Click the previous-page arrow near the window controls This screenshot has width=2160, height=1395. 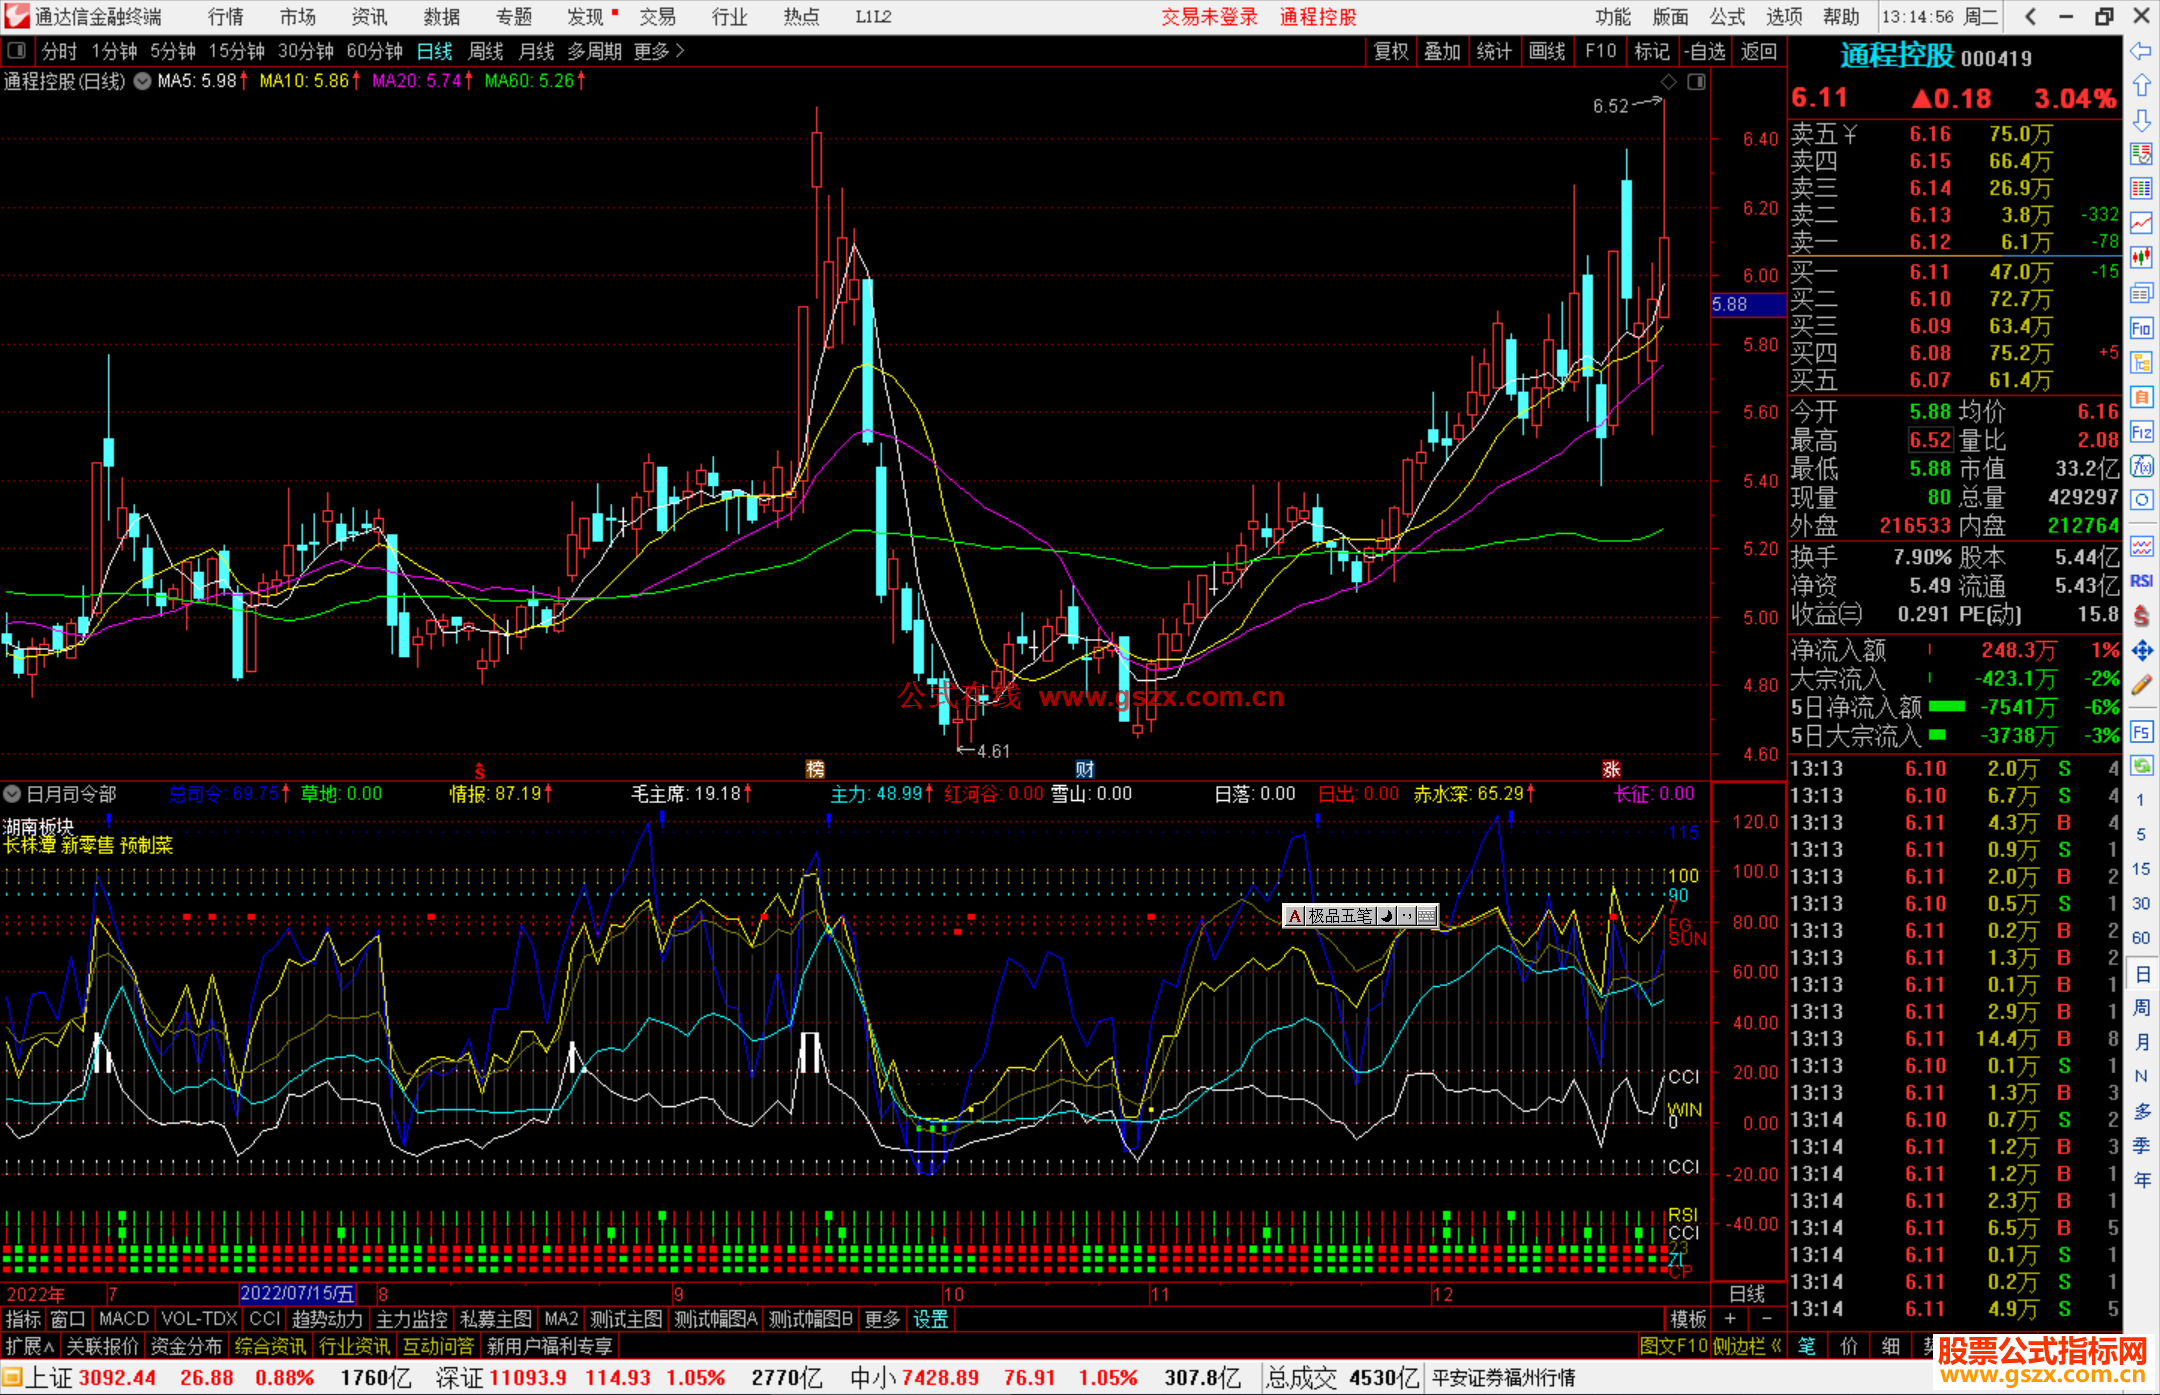coord(2031,17)
